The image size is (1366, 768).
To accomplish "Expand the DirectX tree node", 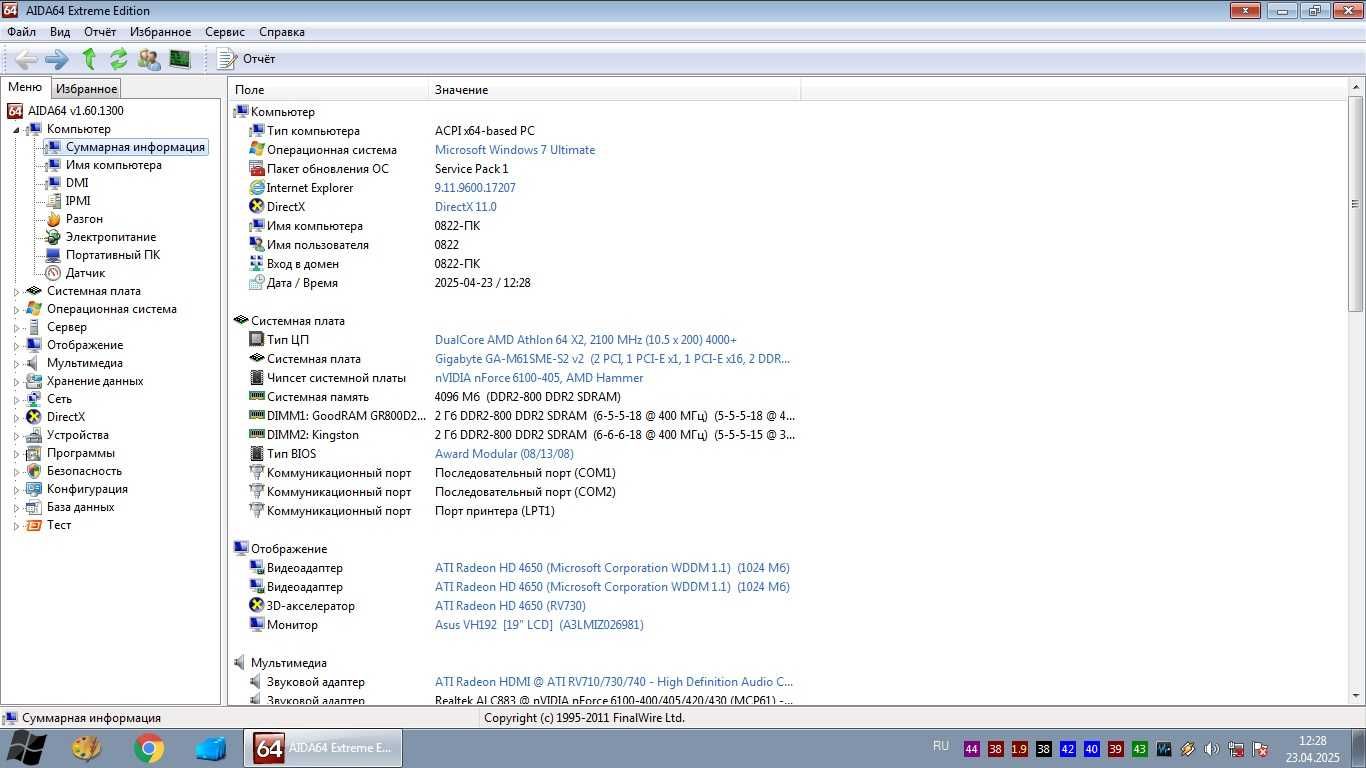I will tap(16, 417).
